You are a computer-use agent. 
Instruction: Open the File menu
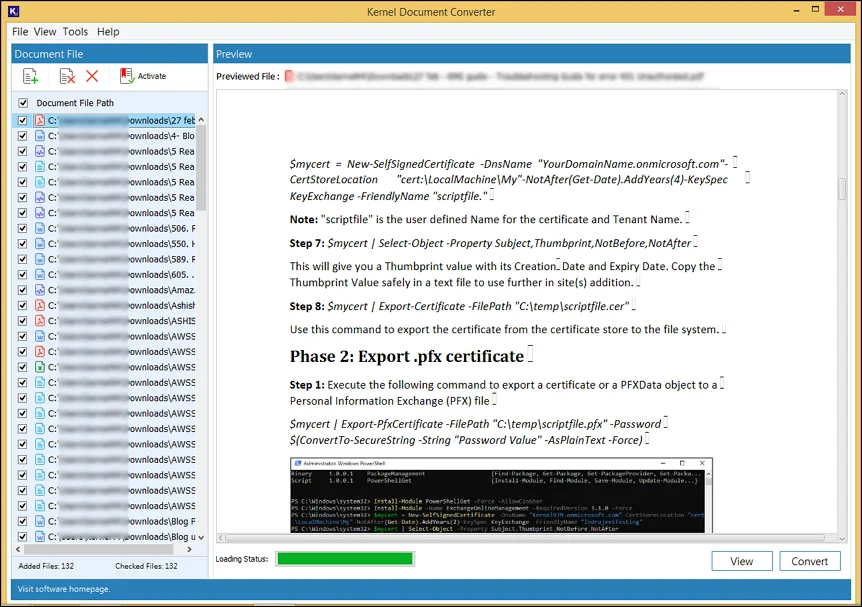coord(20,31)
